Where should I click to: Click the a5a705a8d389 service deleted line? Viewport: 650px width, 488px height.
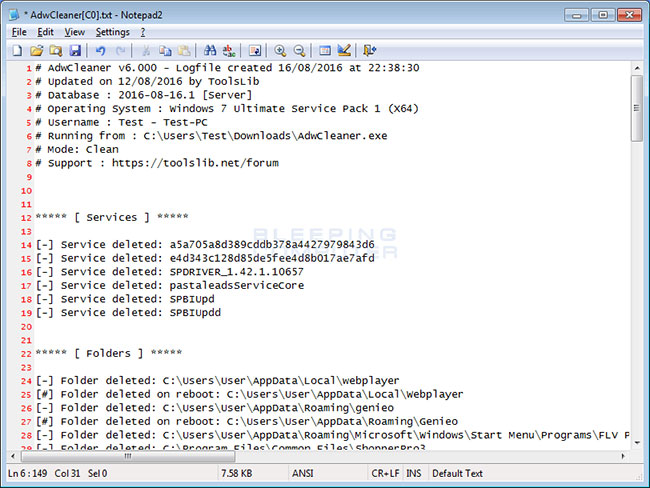tap(205, 245)
